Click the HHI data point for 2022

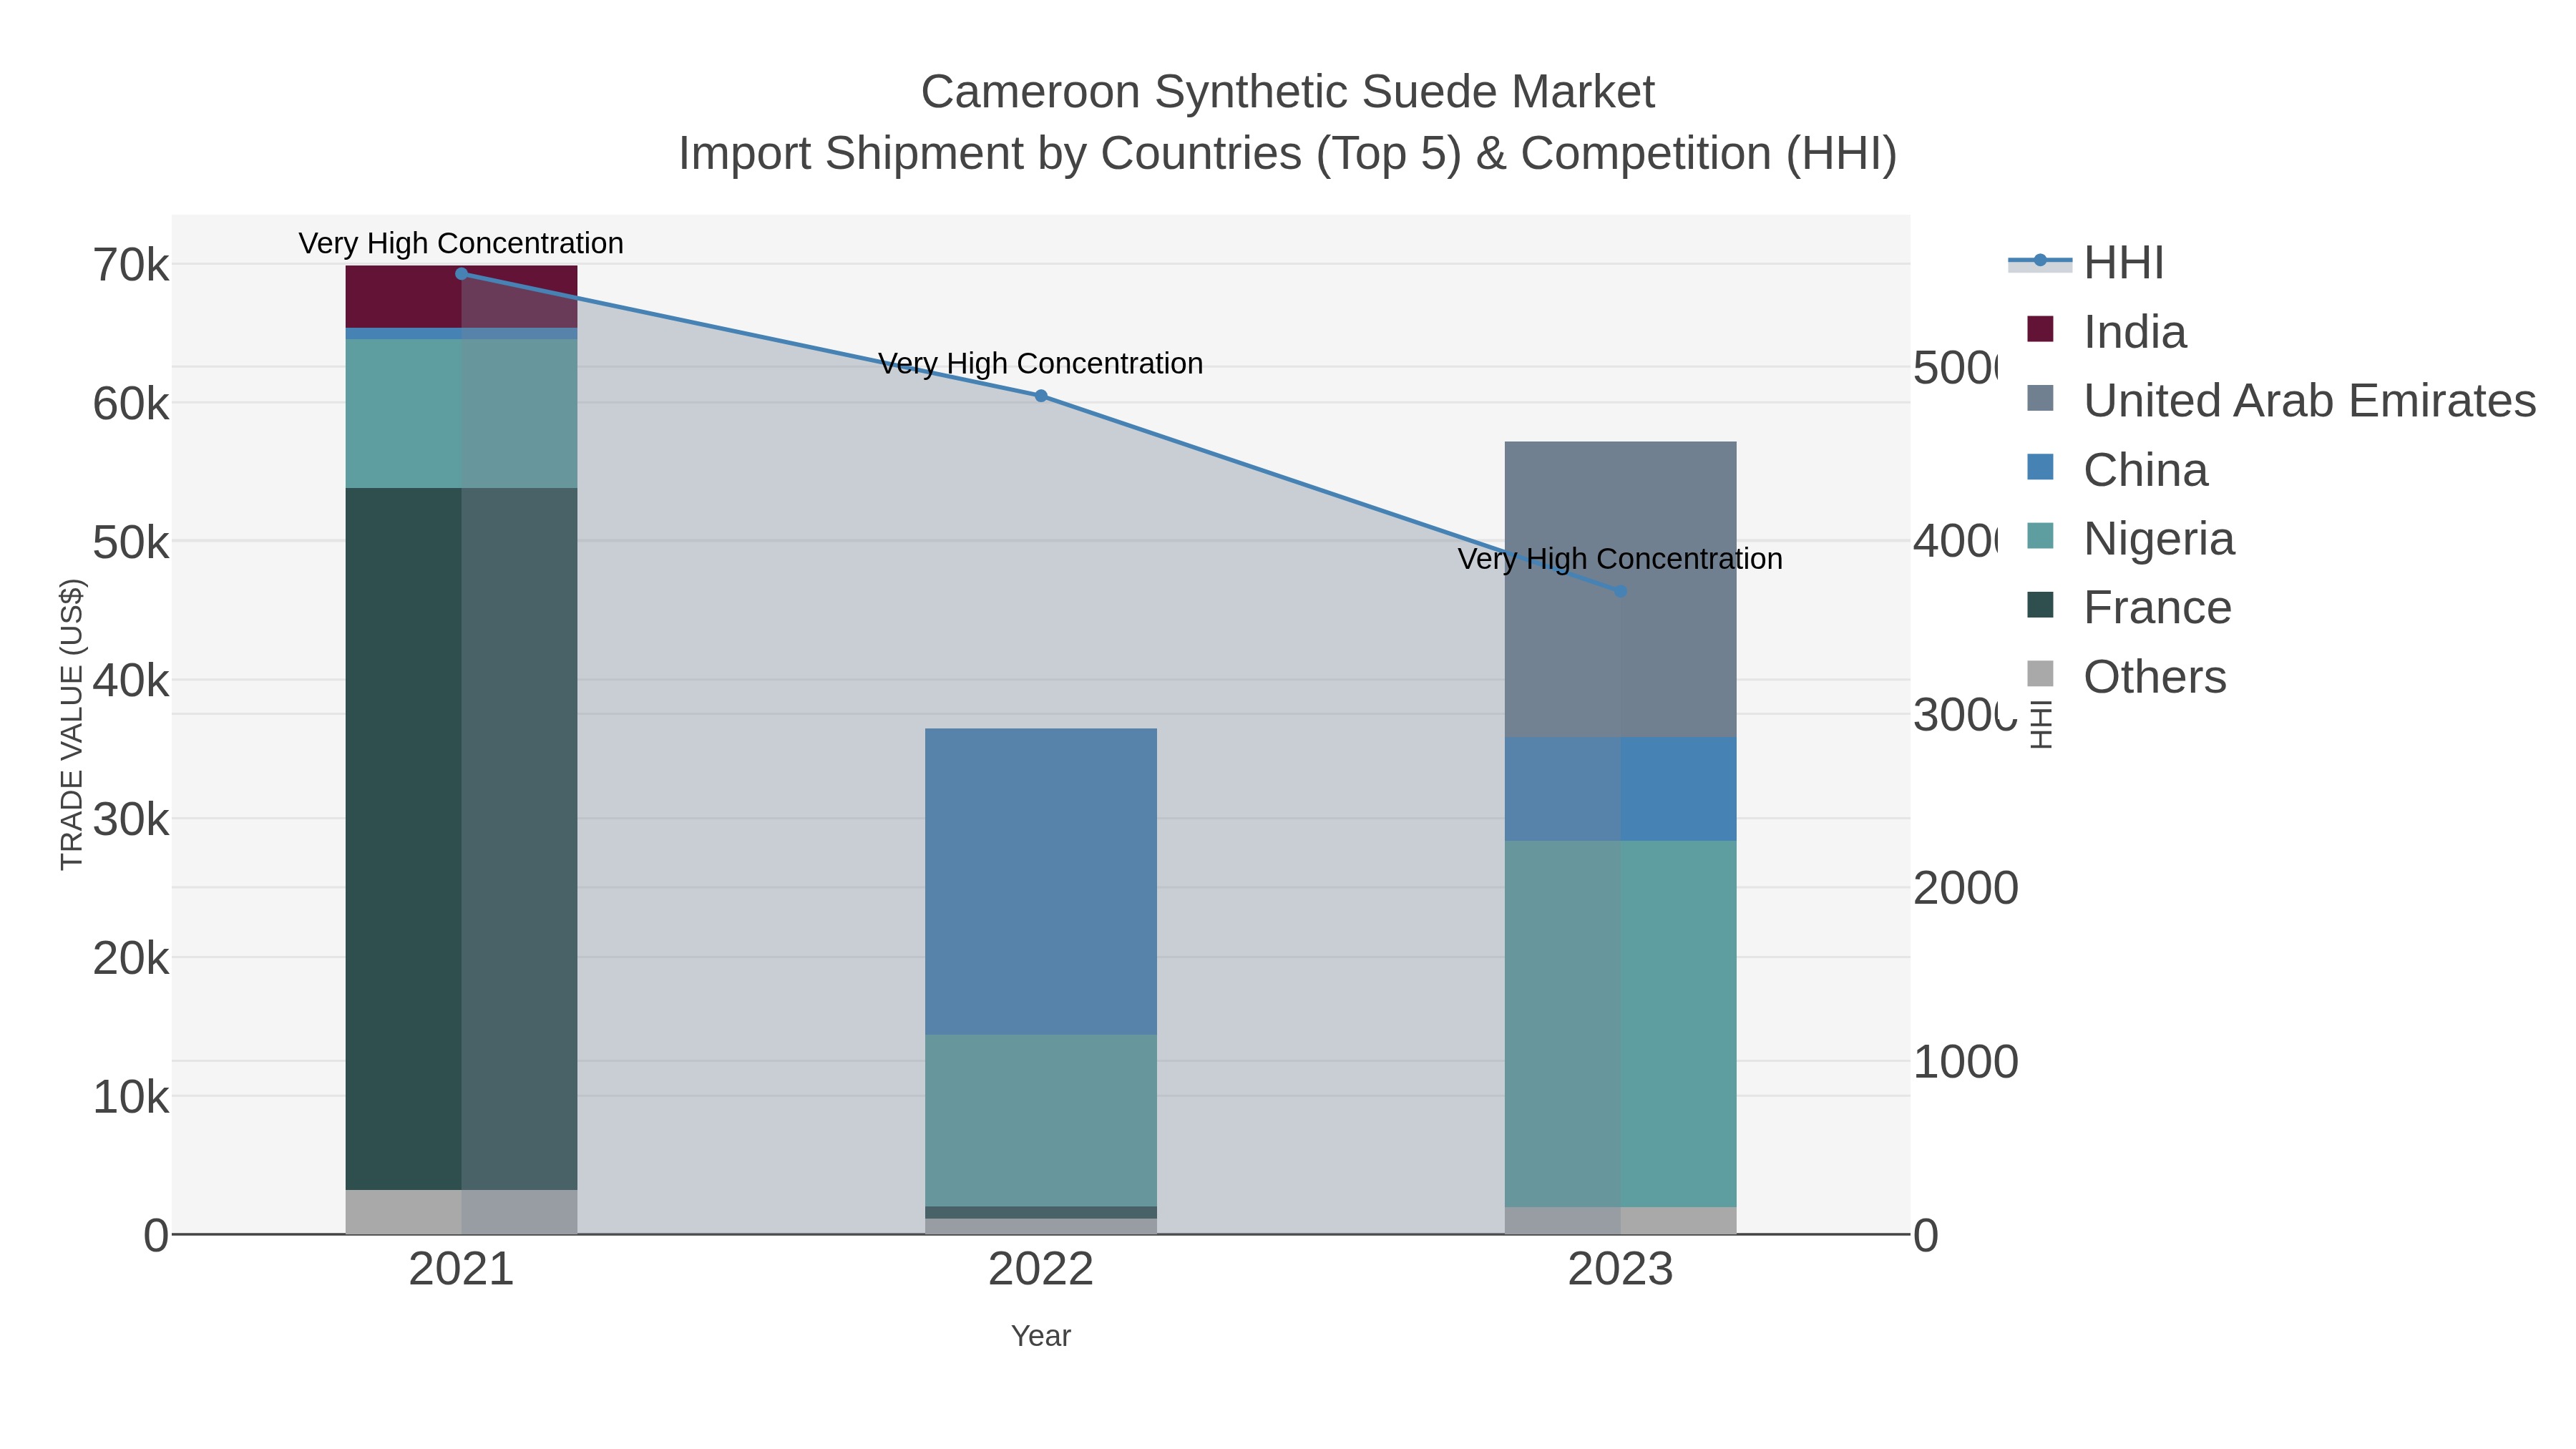pyautogui.click(x=1041, y=396)
